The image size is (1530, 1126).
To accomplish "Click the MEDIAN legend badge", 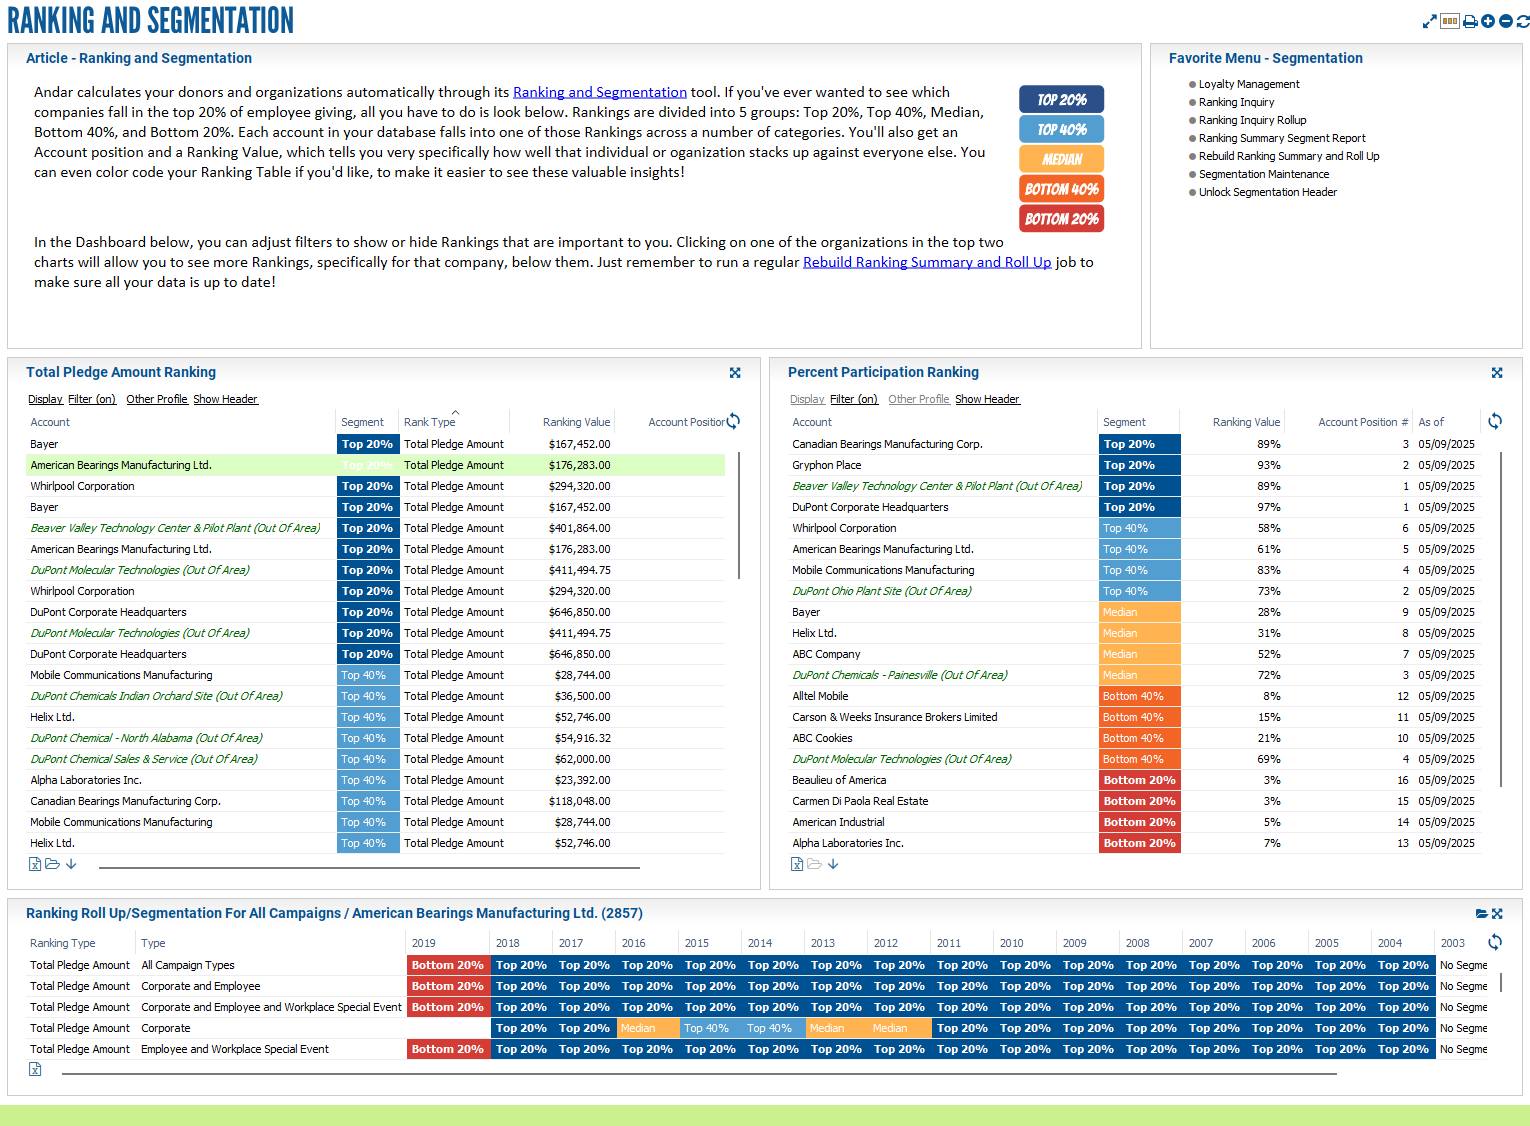I will pos(1062,159).
